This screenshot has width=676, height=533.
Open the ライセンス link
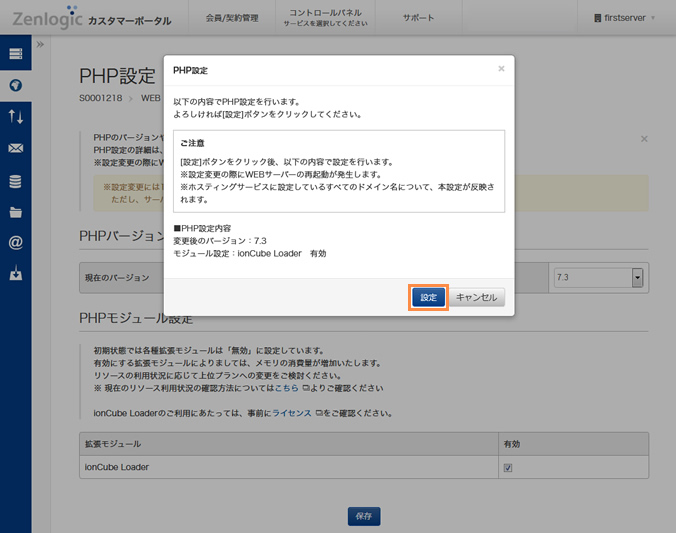290,413
